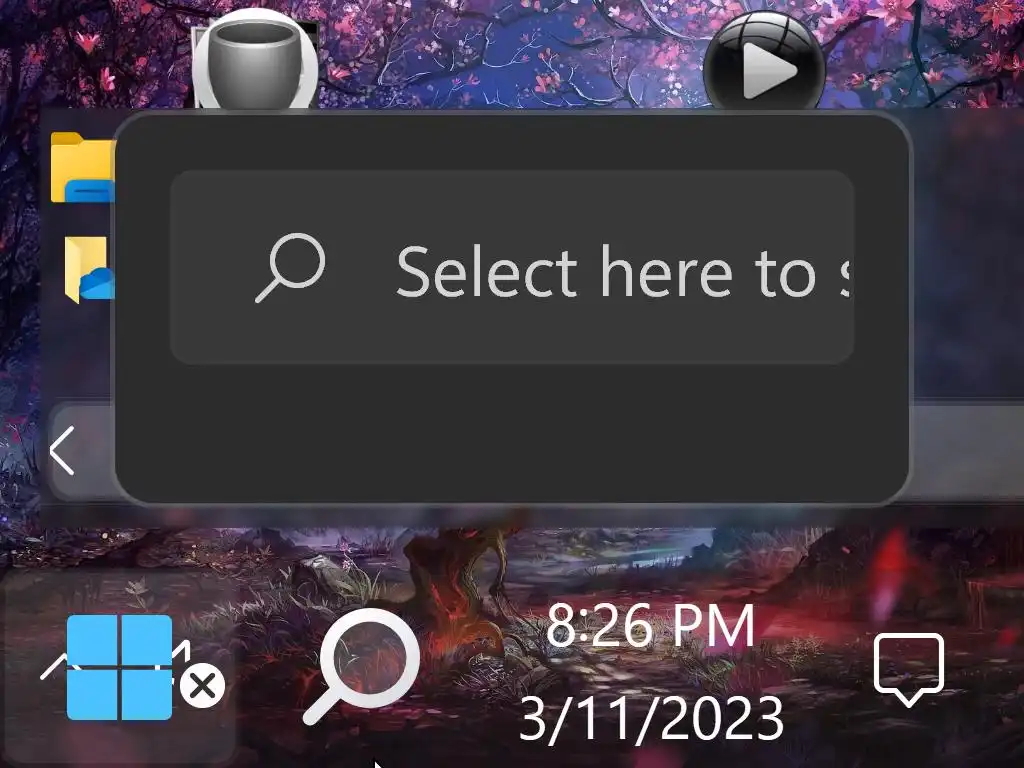Click the caret peeking right of Start logo

coord(182,650)
